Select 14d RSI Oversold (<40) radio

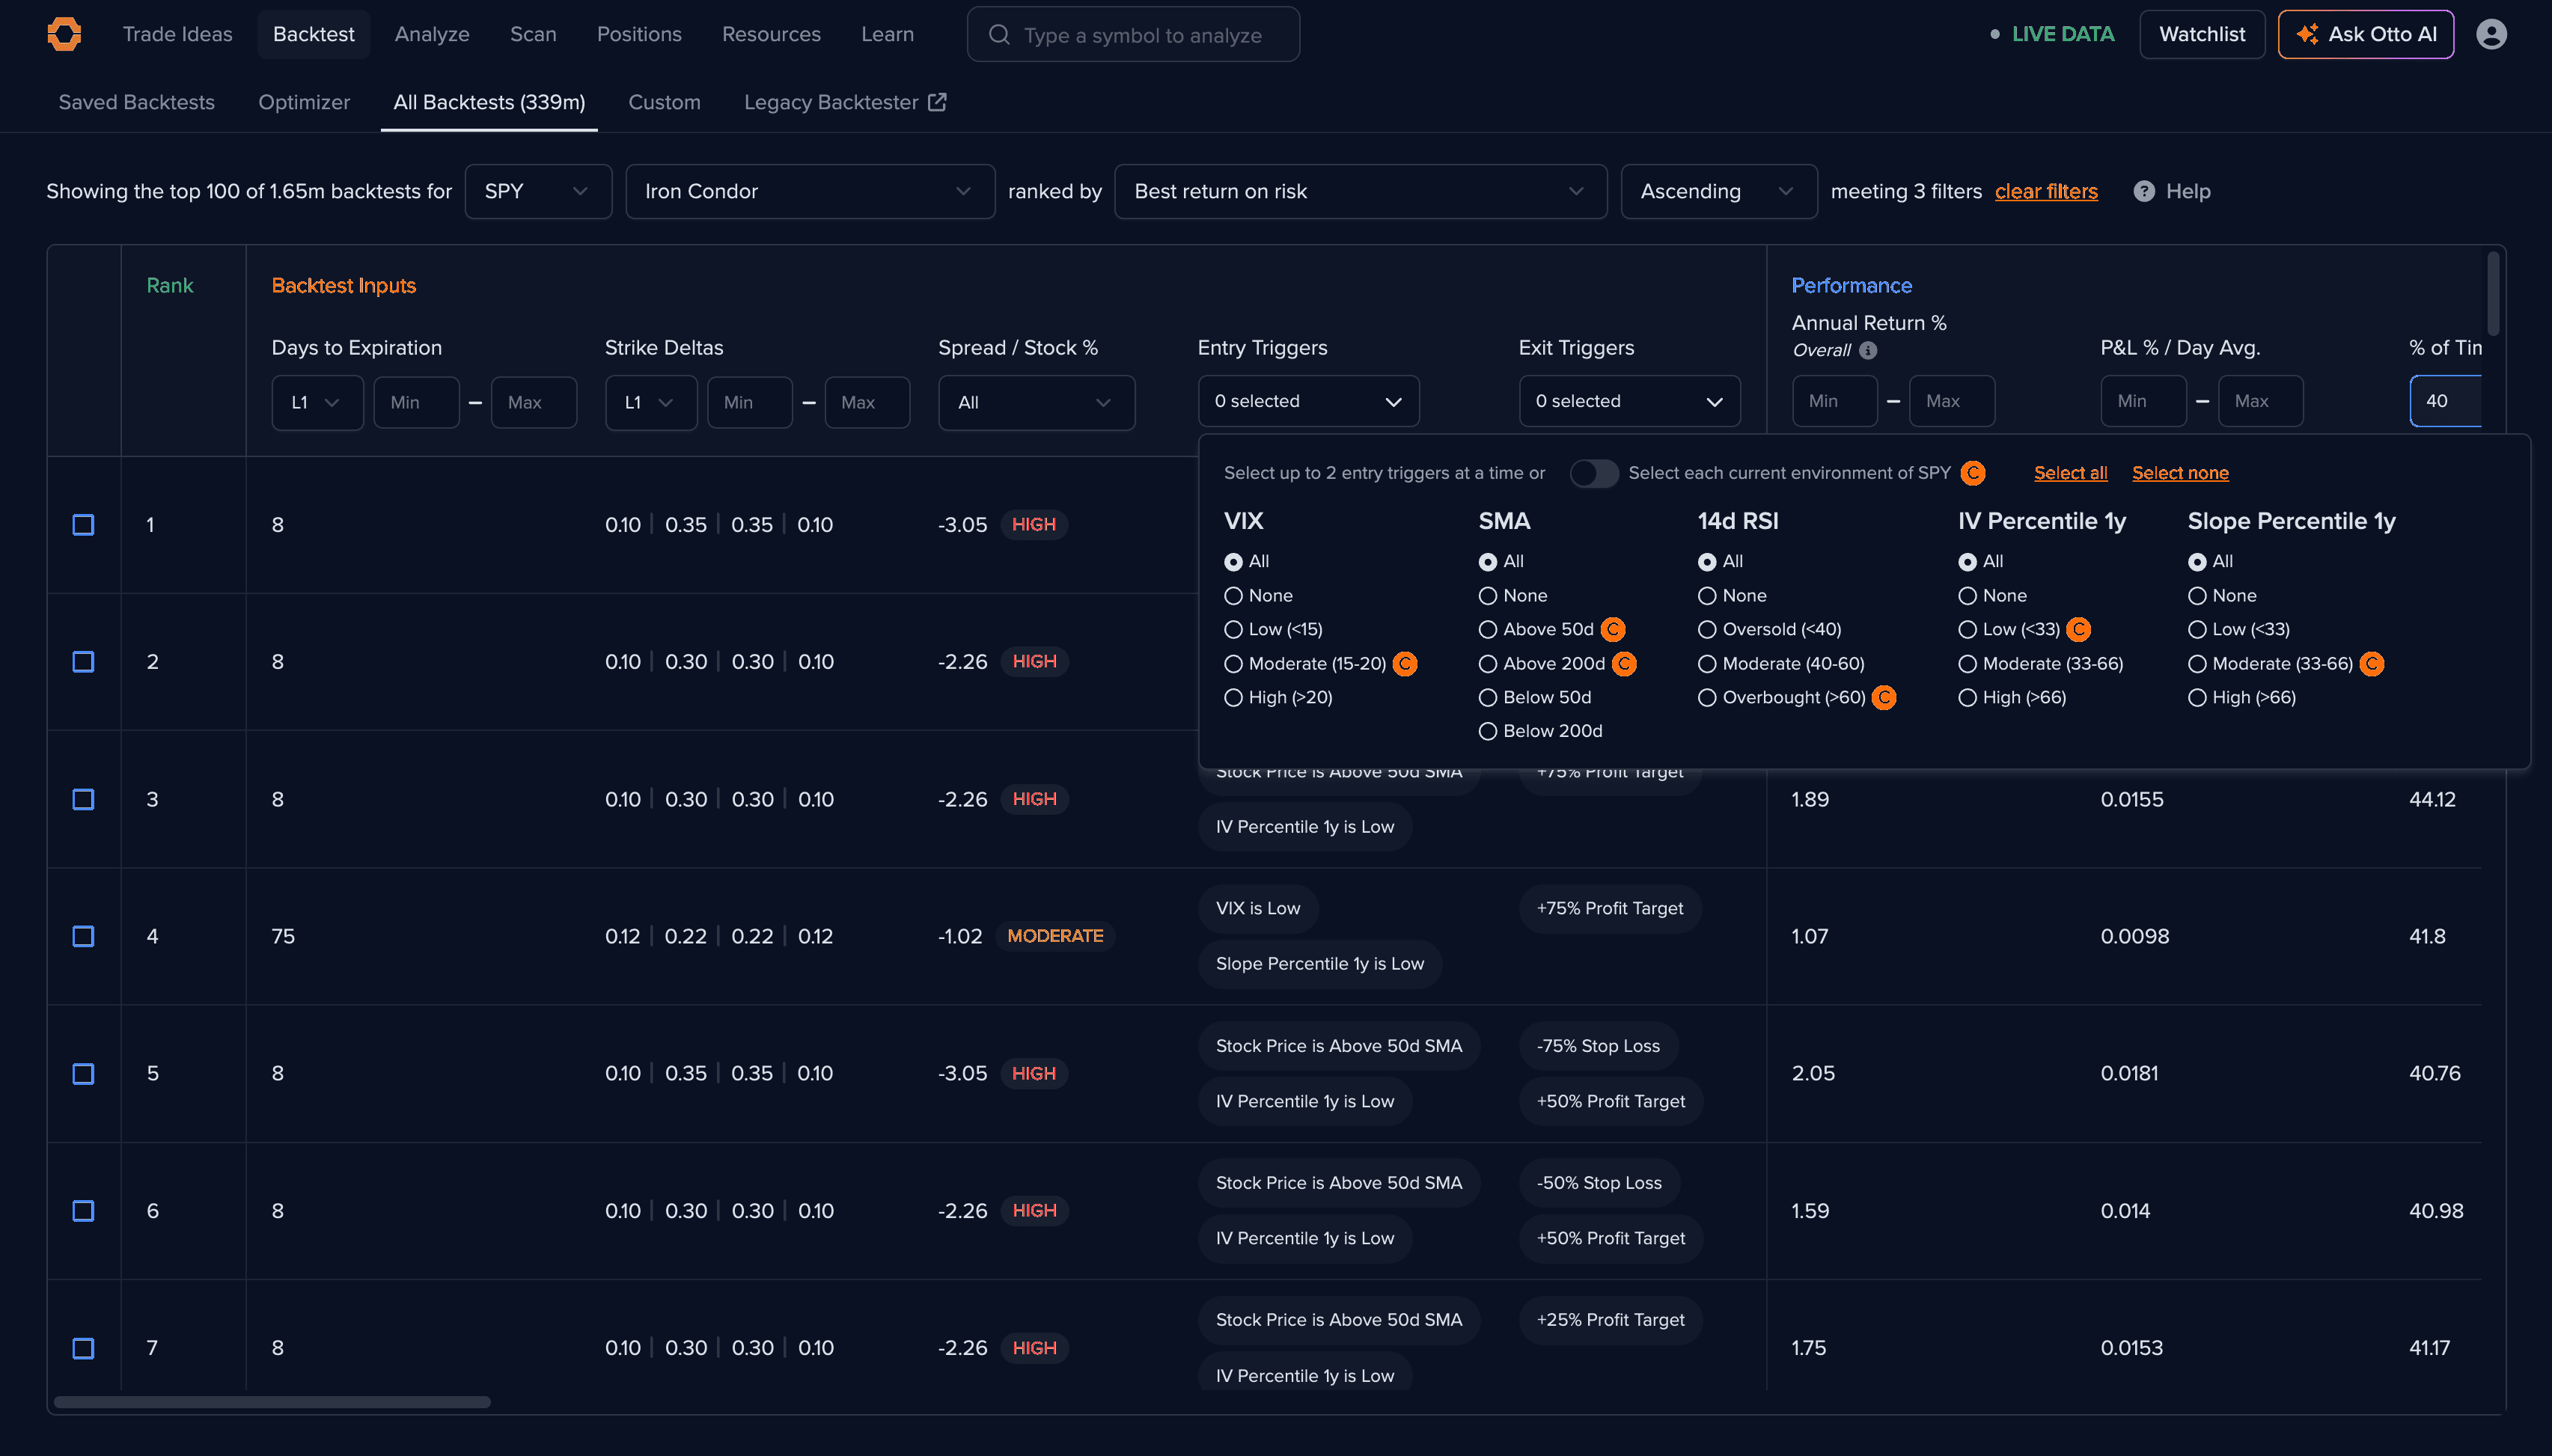point(1707,630)
